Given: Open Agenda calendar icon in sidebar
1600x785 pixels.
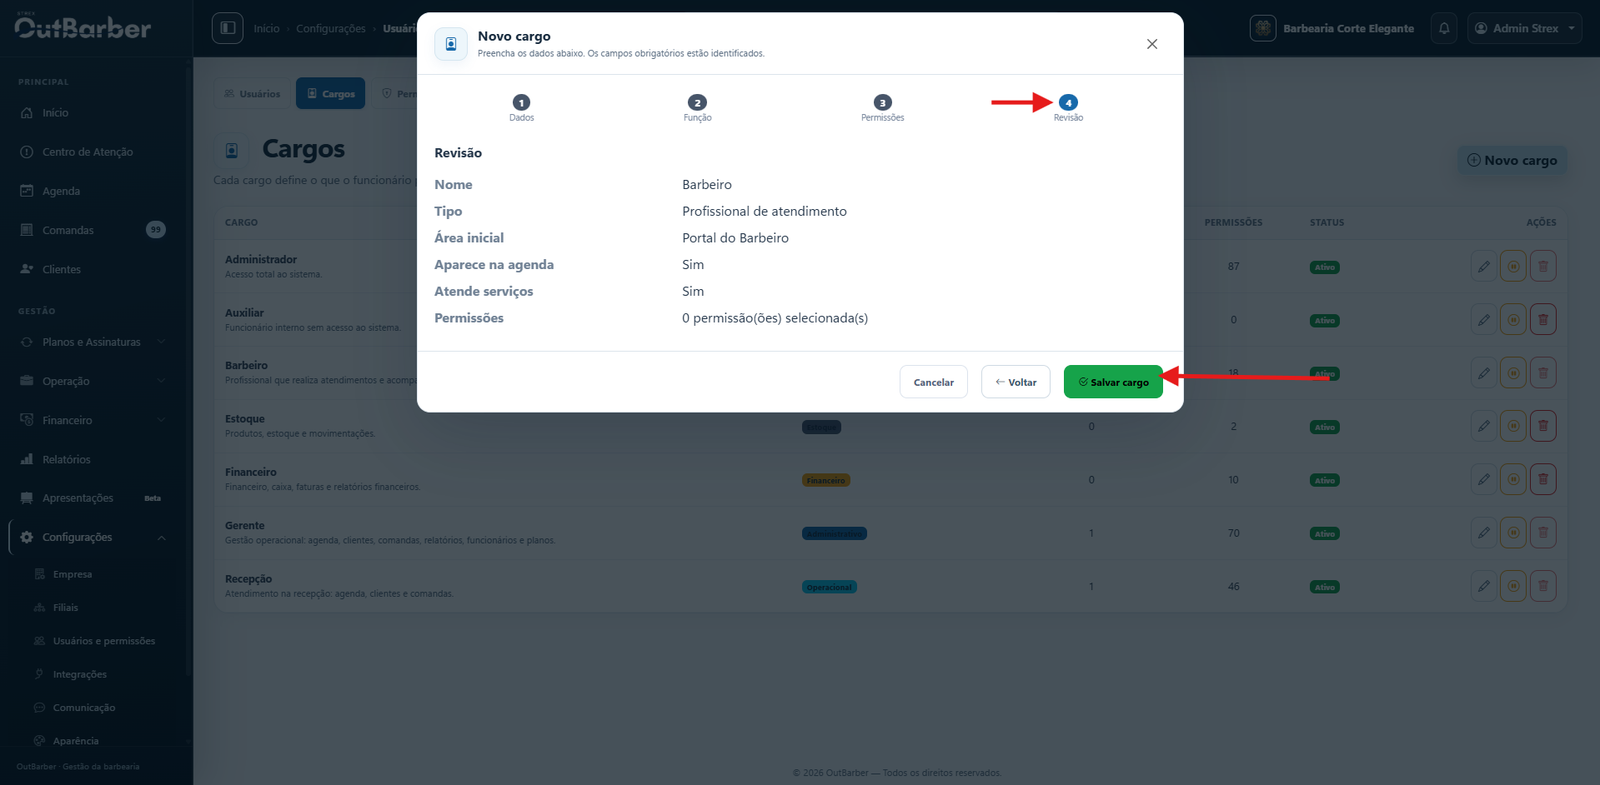Looking at the screenshot, I should coord(27,191).
